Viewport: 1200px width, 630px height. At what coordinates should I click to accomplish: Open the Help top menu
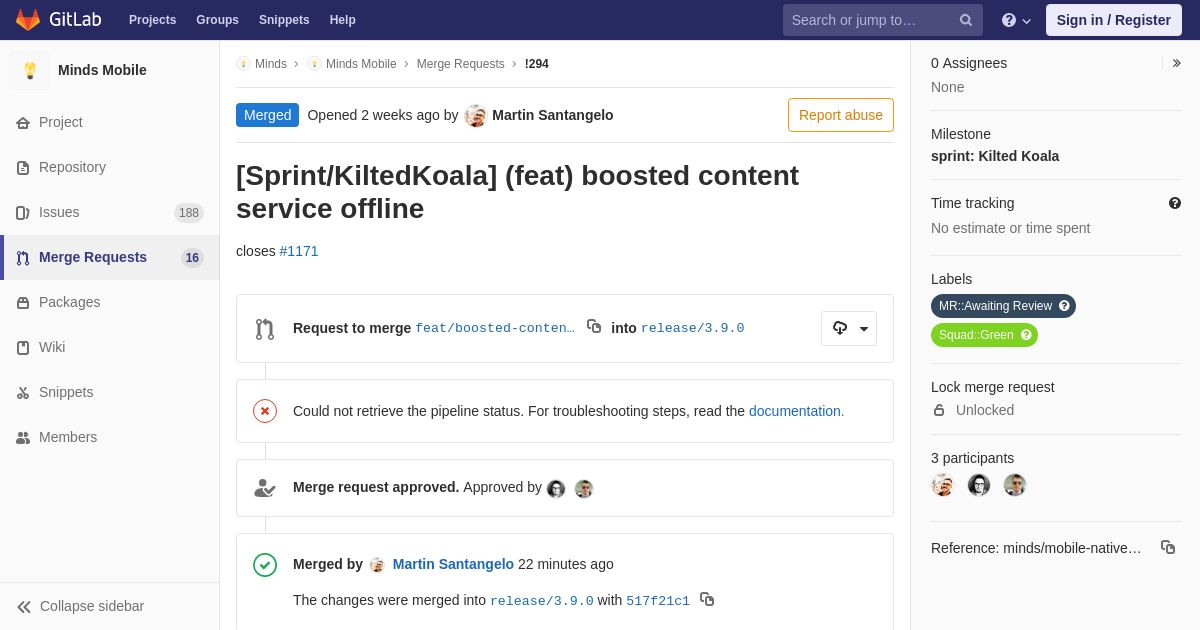(343, 20)
